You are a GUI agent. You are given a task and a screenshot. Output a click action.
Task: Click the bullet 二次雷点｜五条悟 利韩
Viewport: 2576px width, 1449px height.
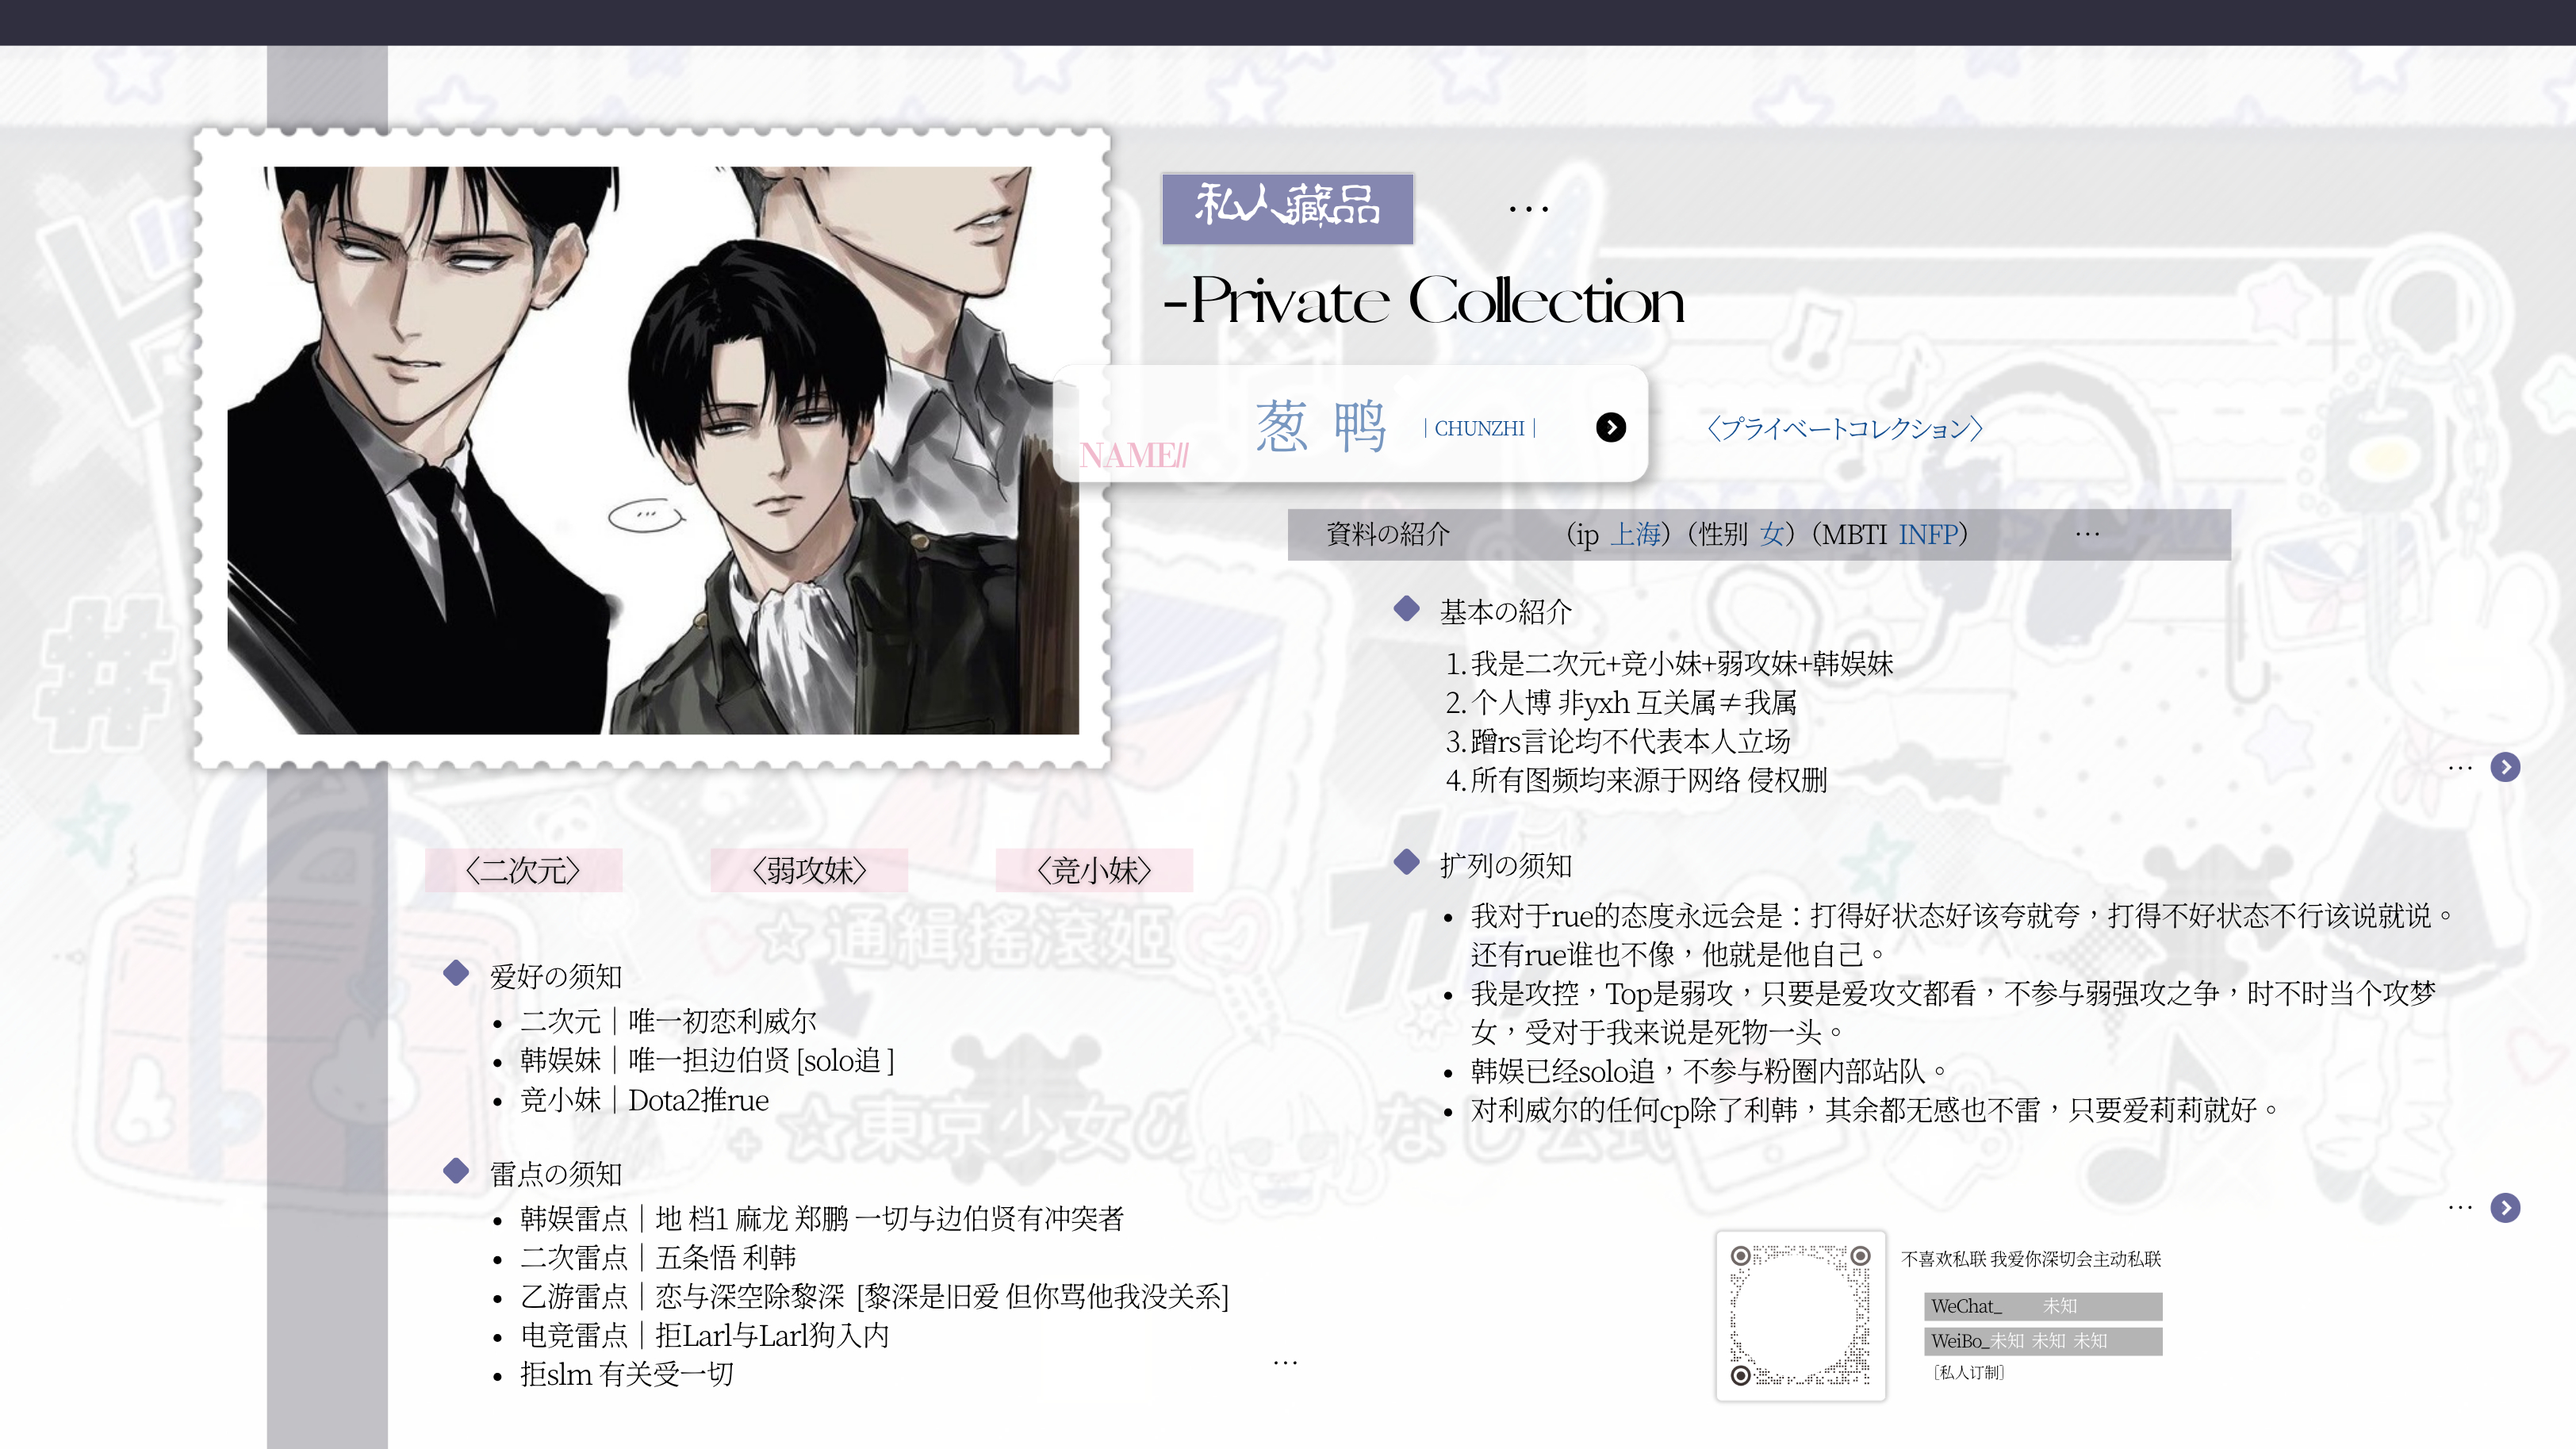(x=658, y=1257)
